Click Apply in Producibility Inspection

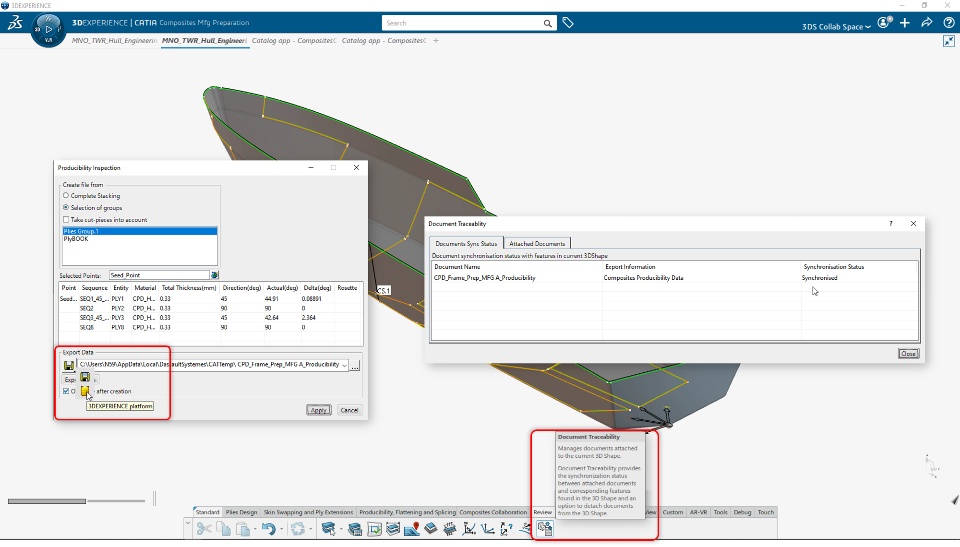point(318,410)
